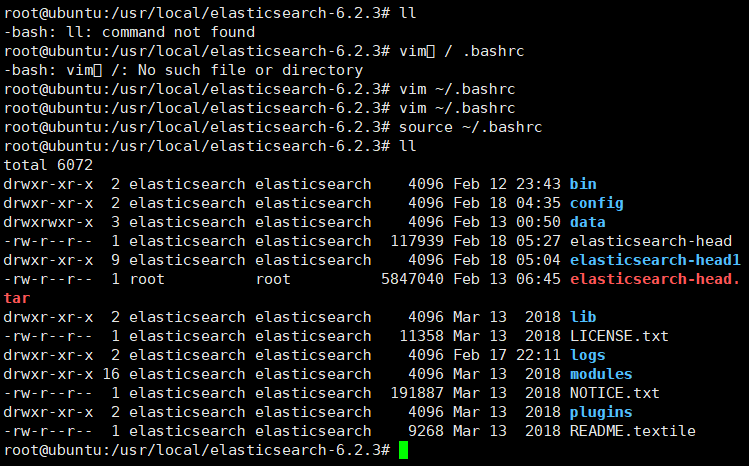Click the first 'root' owner on tar row
This screenshot has height=466, width=750.
(x=147, y=279)
